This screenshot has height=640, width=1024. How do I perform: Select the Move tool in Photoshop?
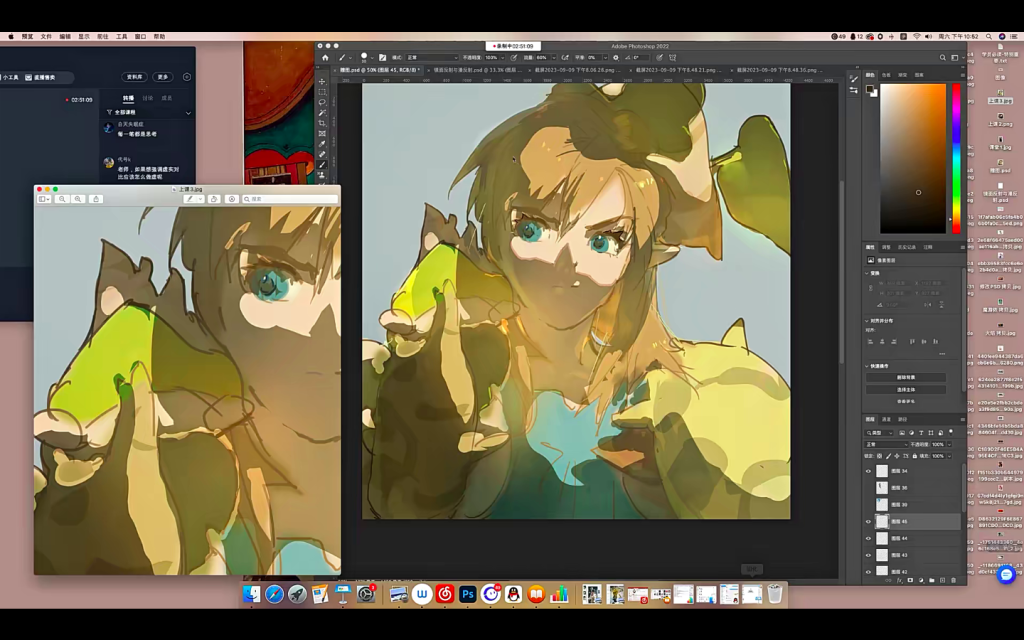tap(321, 81)
